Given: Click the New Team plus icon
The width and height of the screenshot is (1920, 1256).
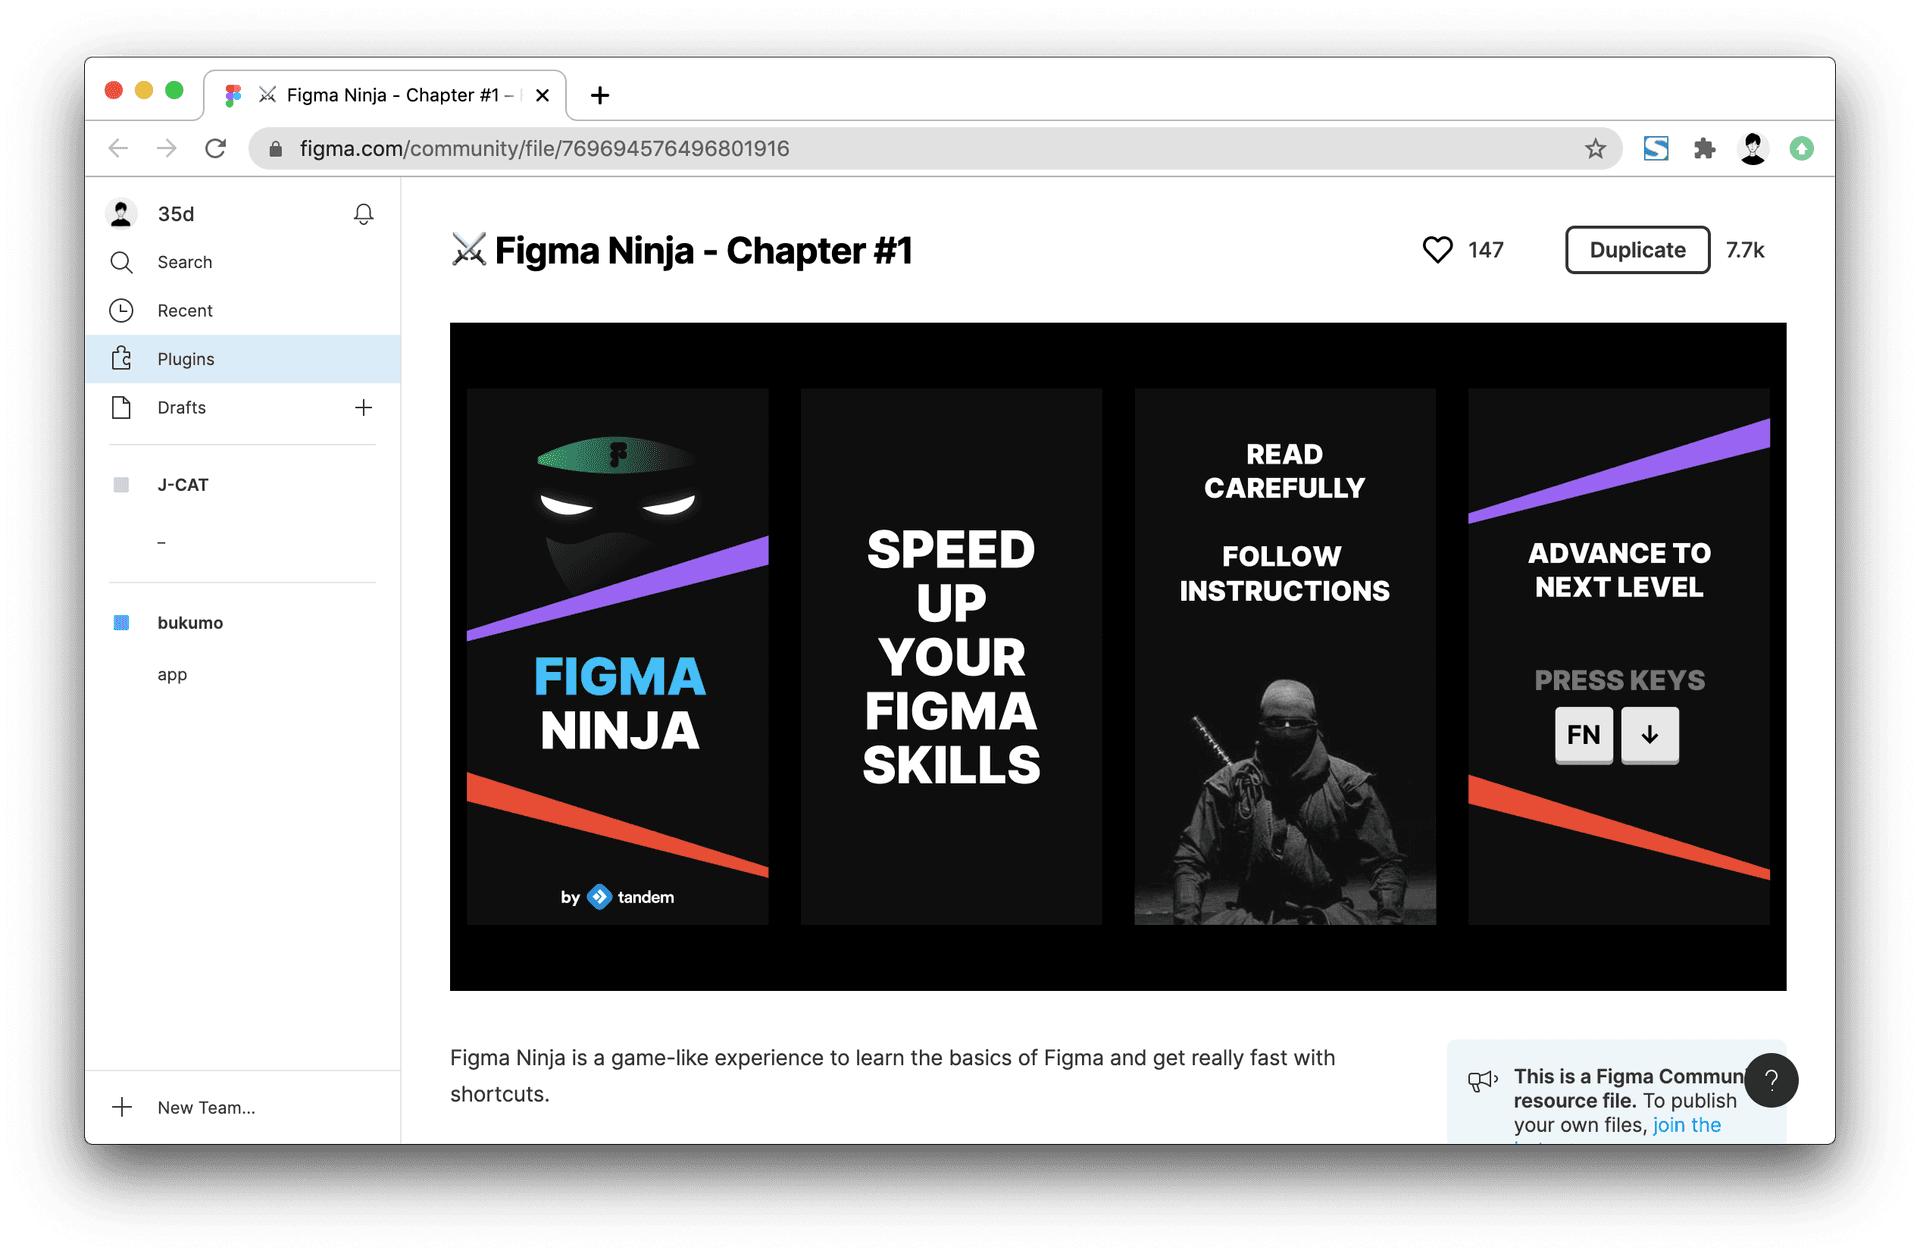Looking at the screenshot, I should (x=122, y=1107).
